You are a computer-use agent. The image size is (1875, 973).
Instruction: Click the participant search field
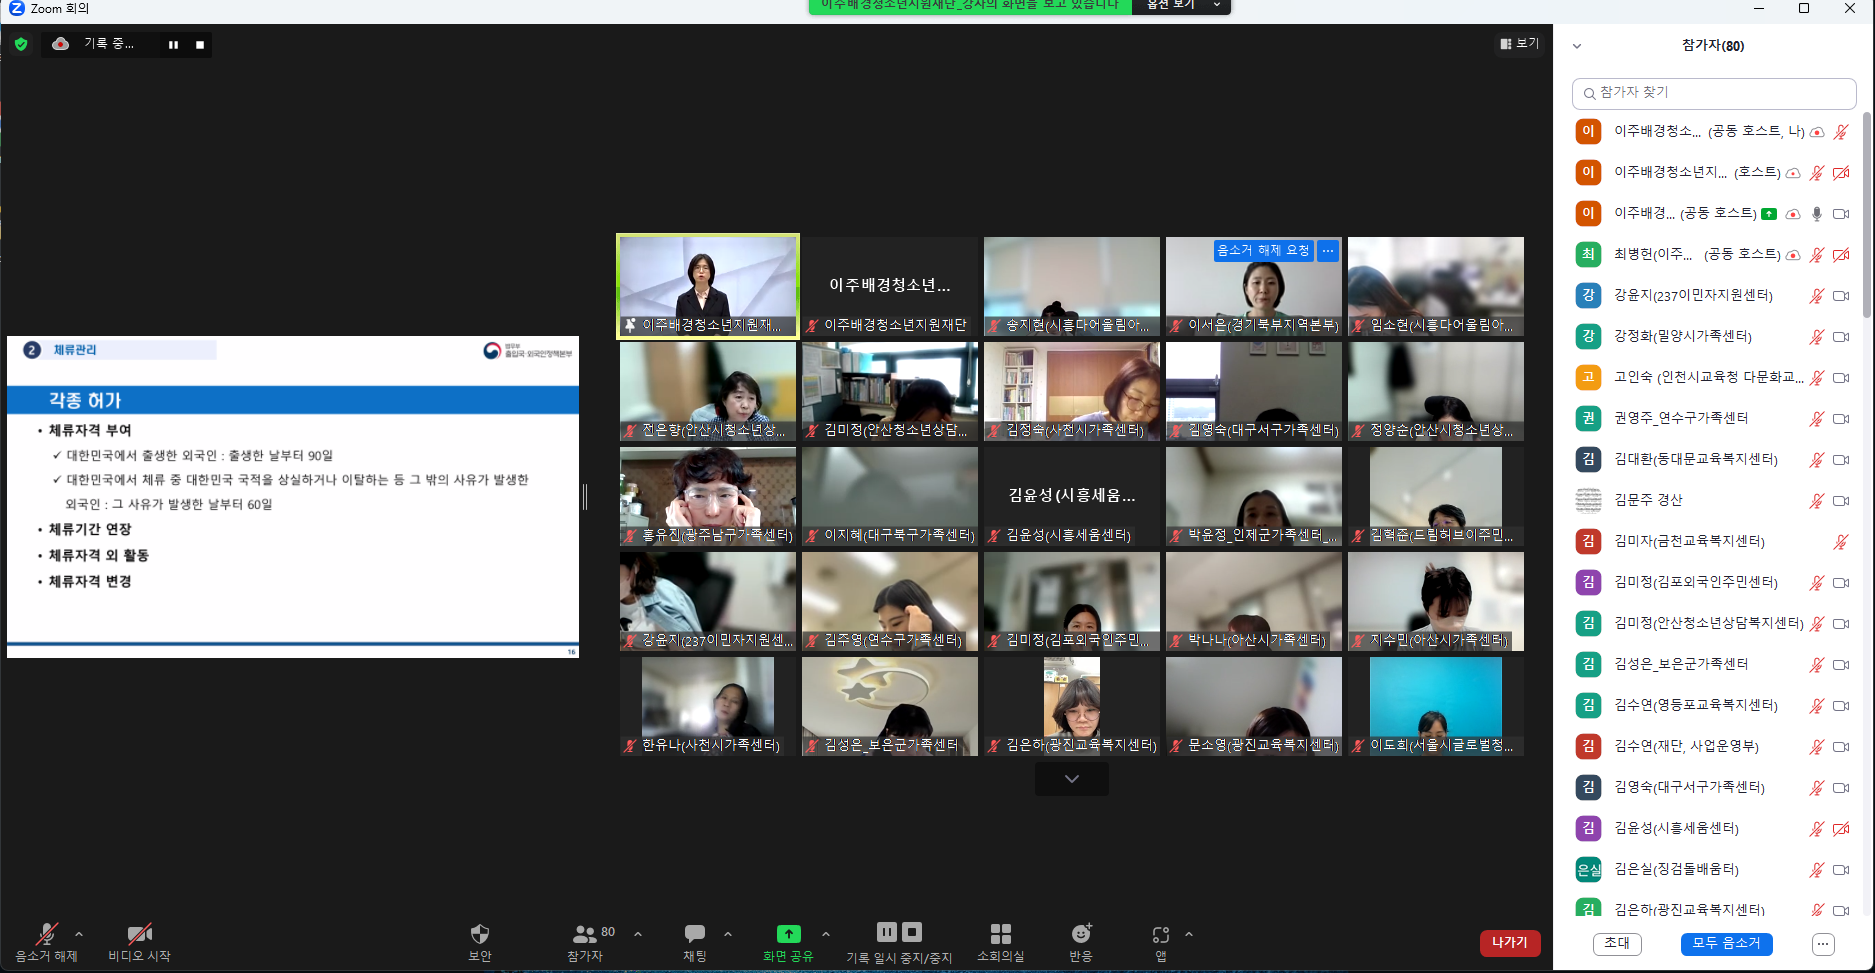pos(1714,93)
